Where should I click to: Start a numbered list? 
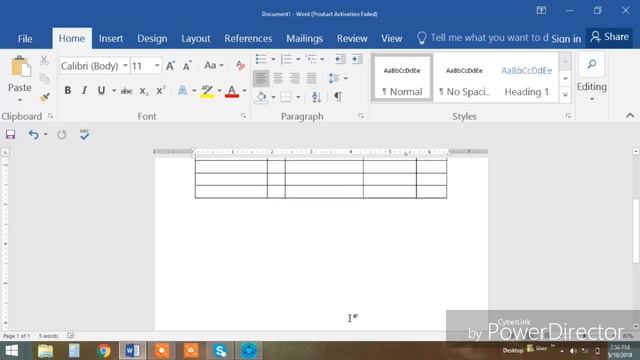286,59
